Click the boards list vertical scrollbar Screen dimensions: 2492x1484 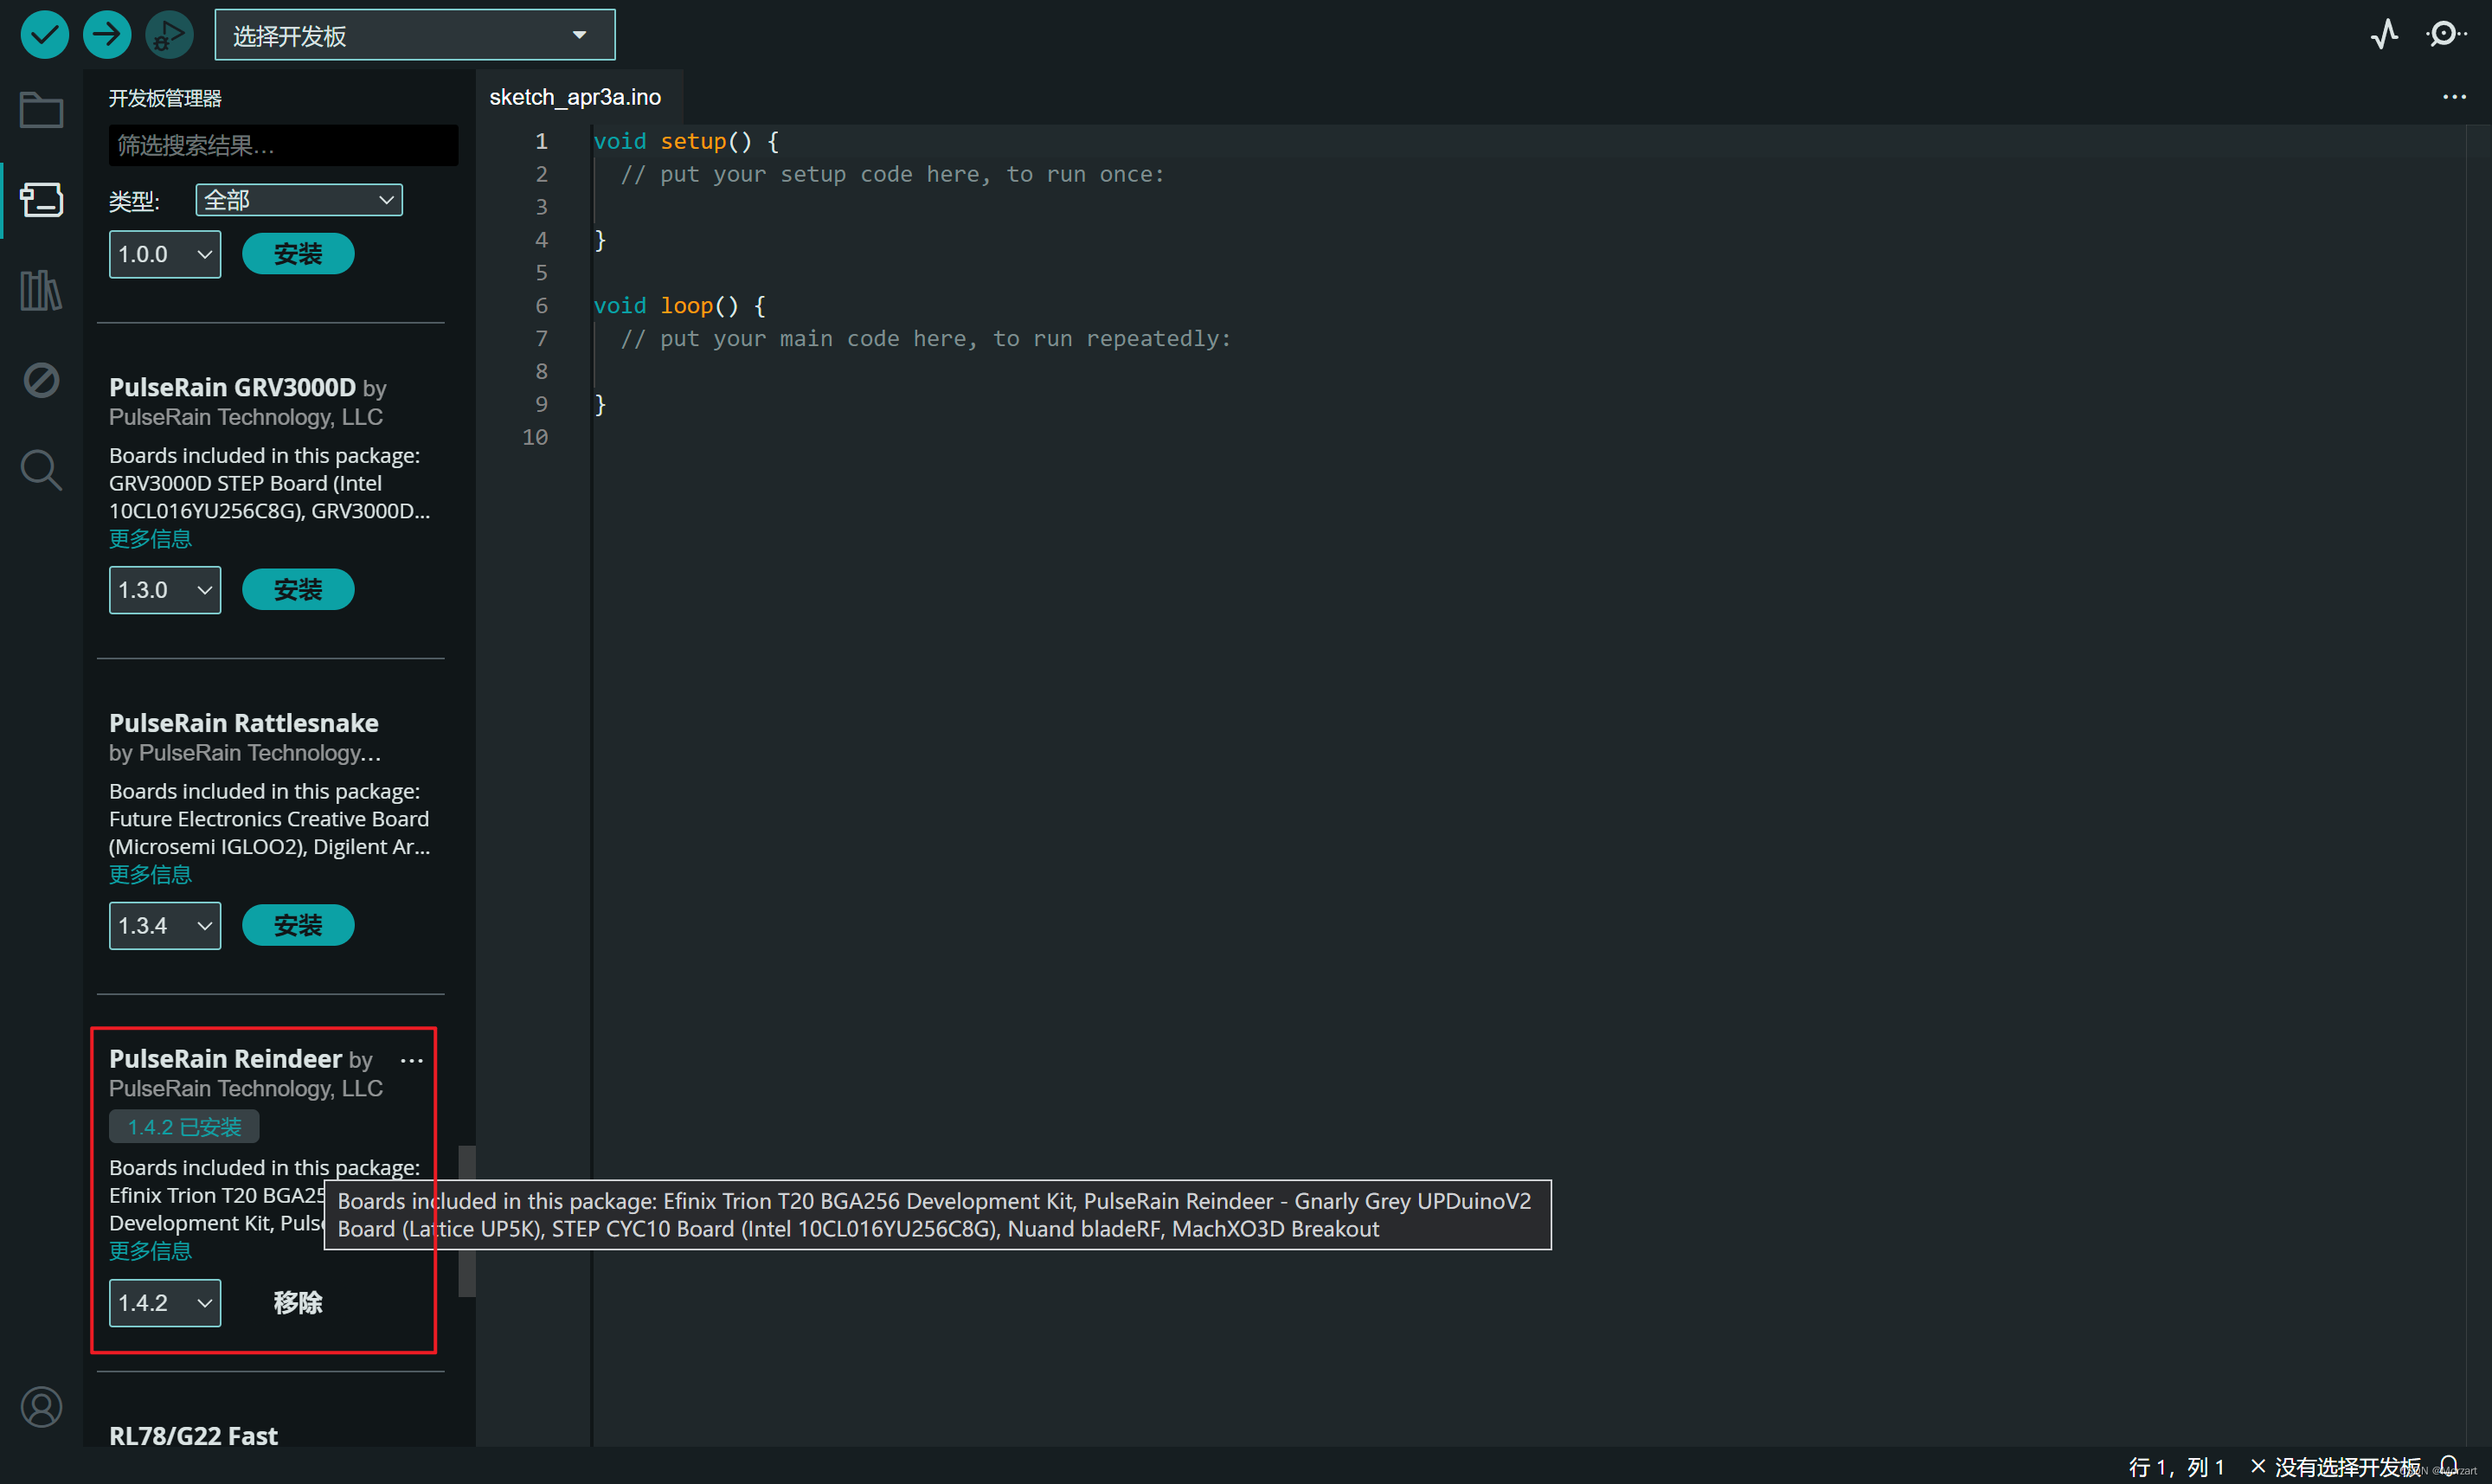466,1221
